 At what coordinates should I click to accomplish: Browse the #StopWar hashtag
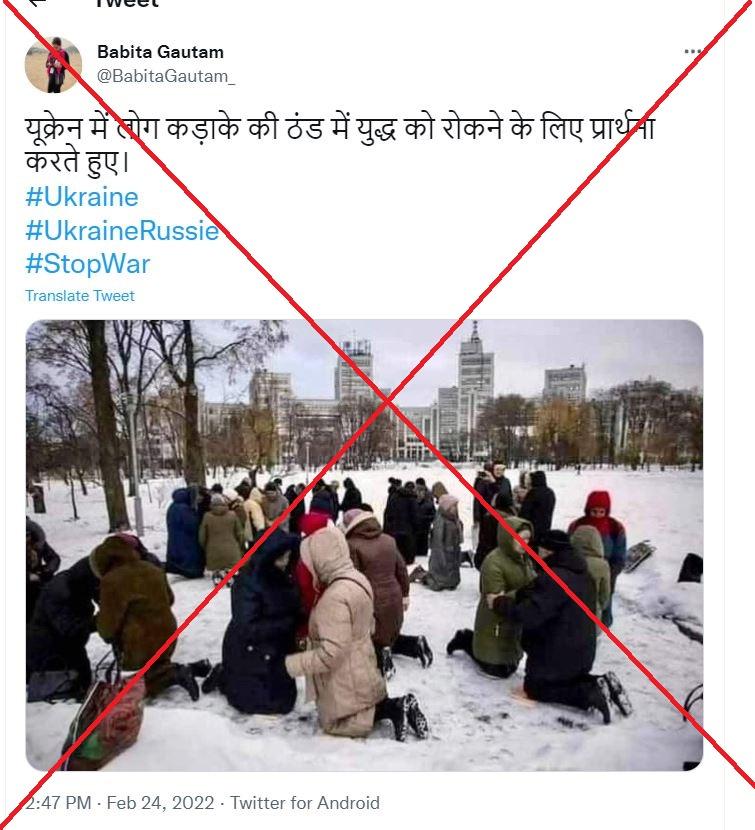(88, 264)
